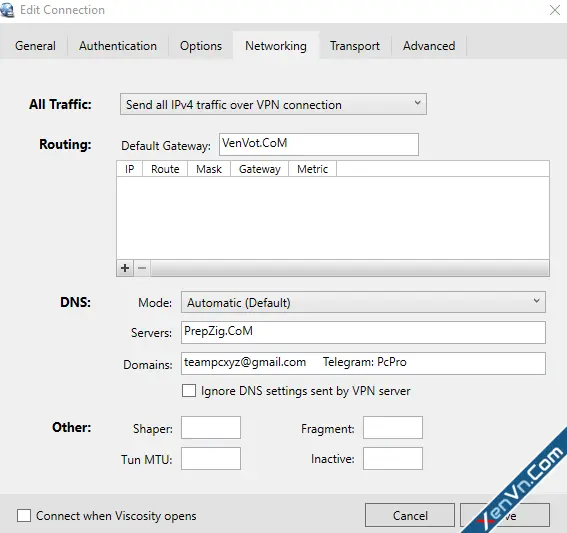
Task: Enable Ignore DNS settings sent by VPN server
Action: click(x=189, y=391)
